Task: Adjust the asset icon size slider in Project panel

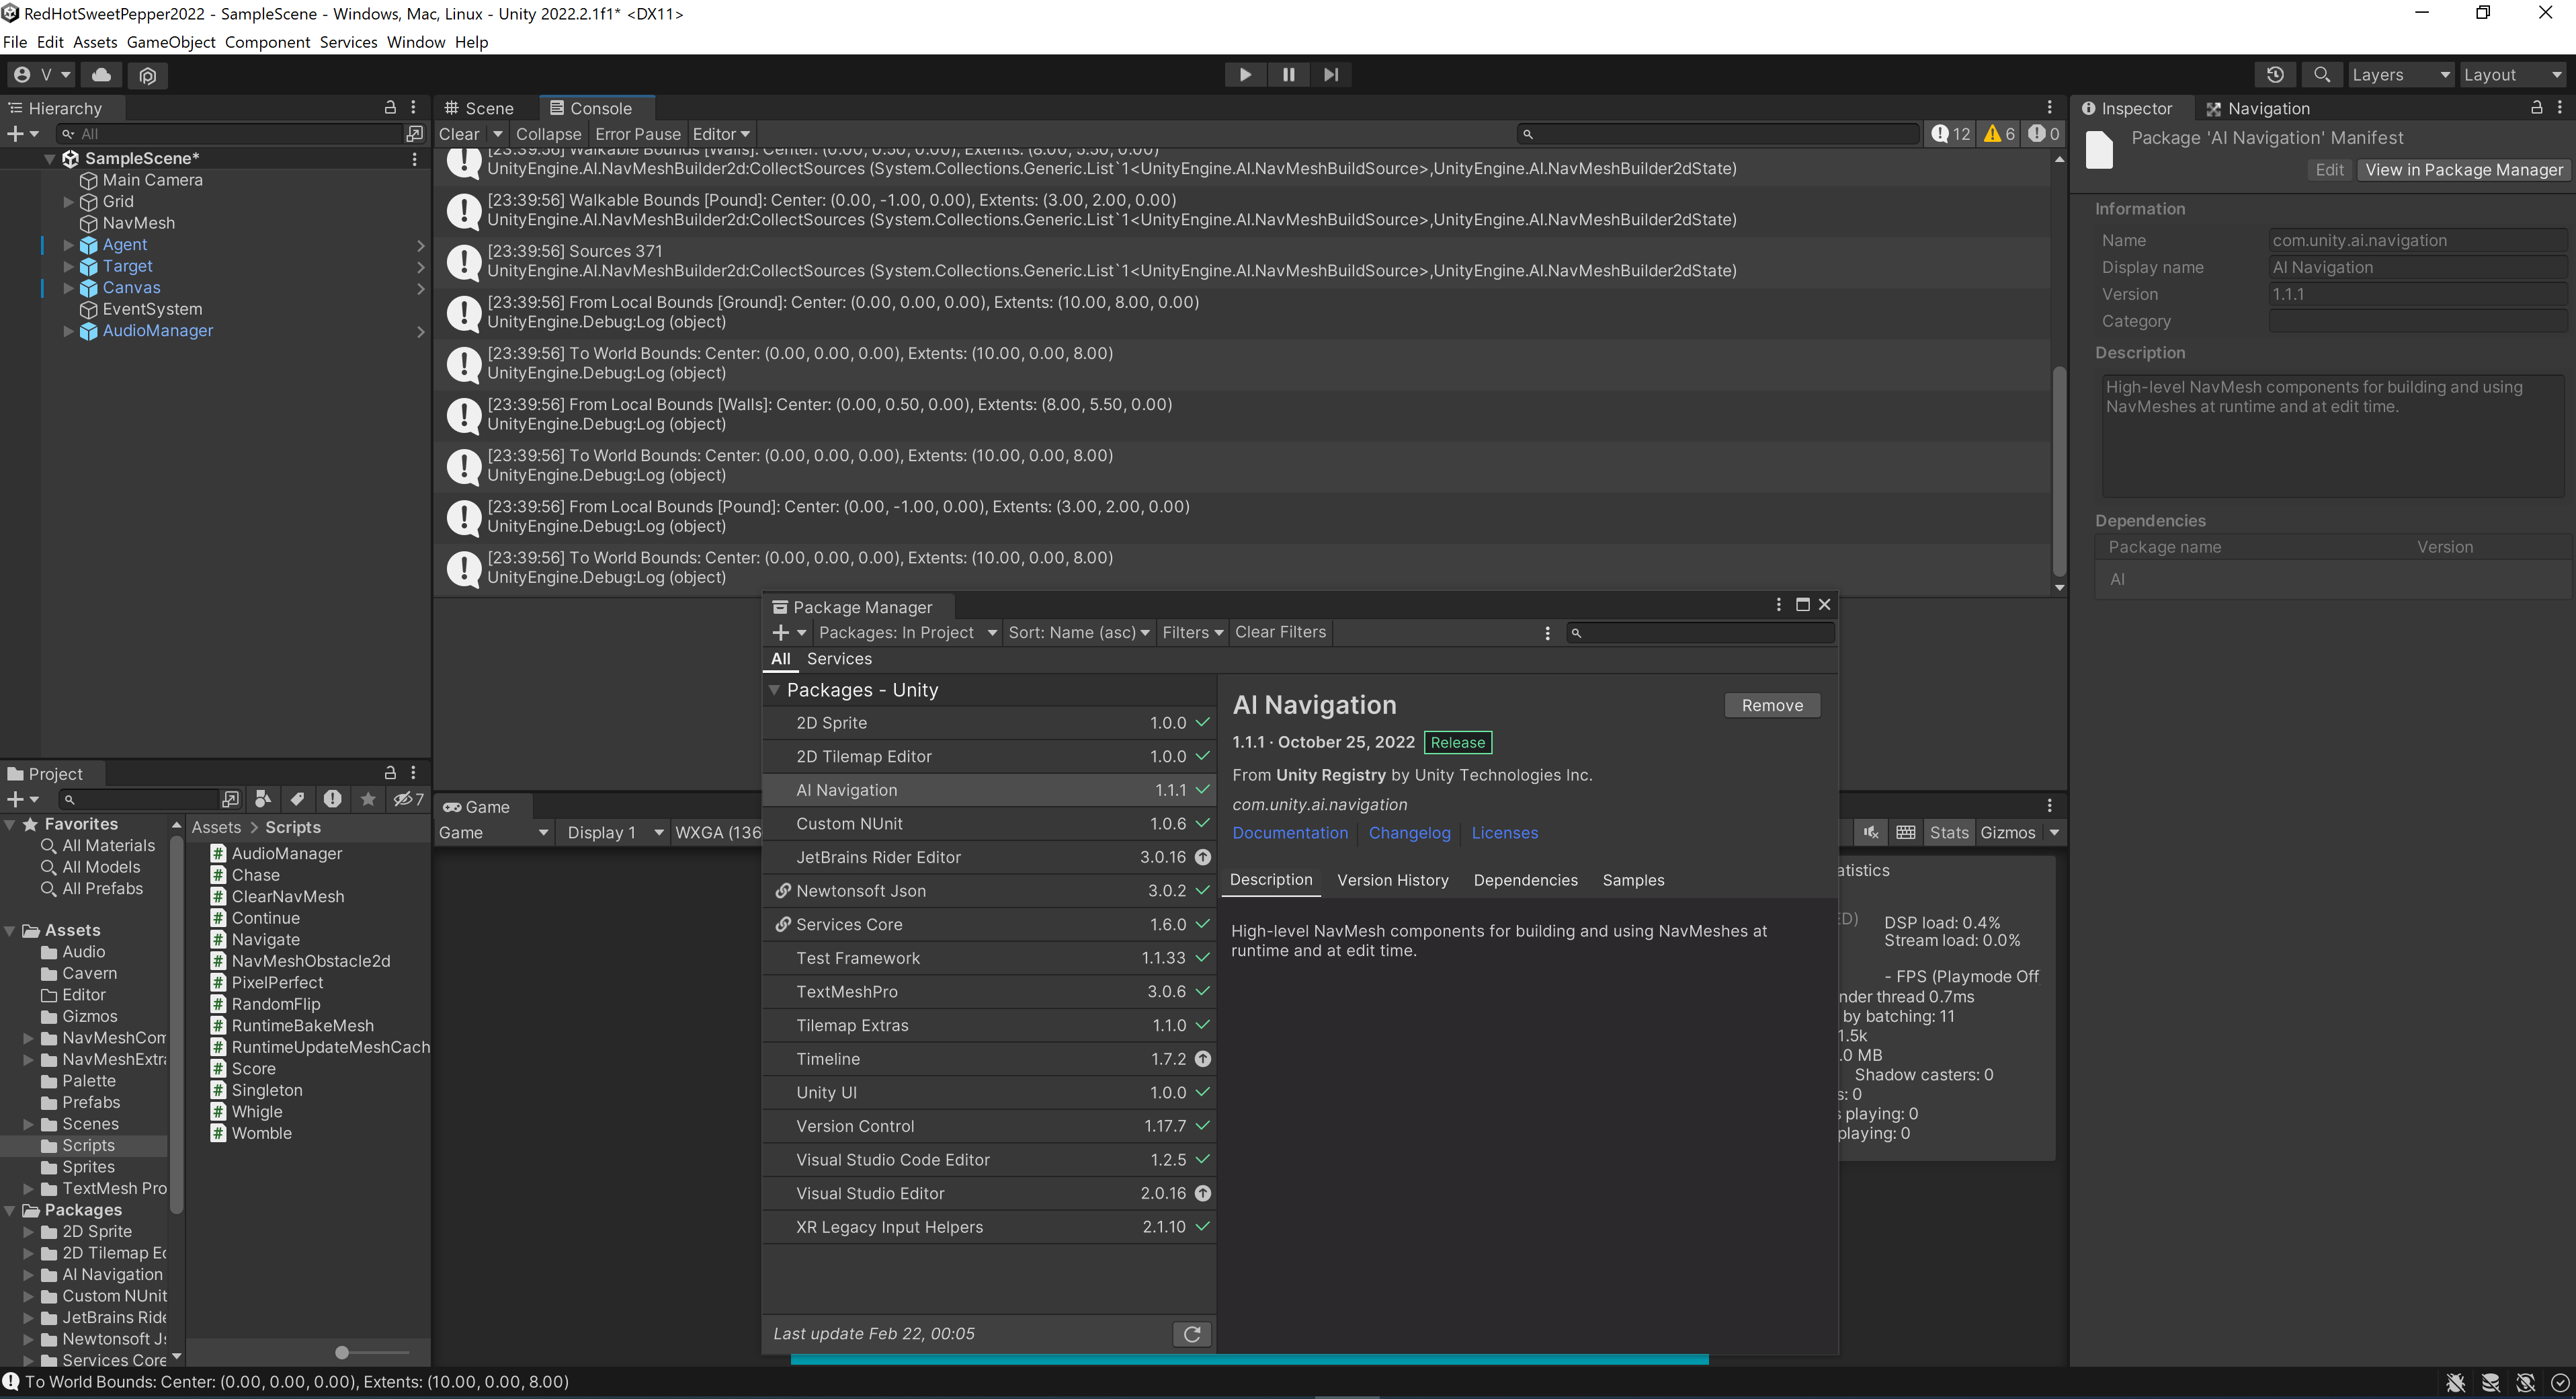Action: (x=342, y=1352)
